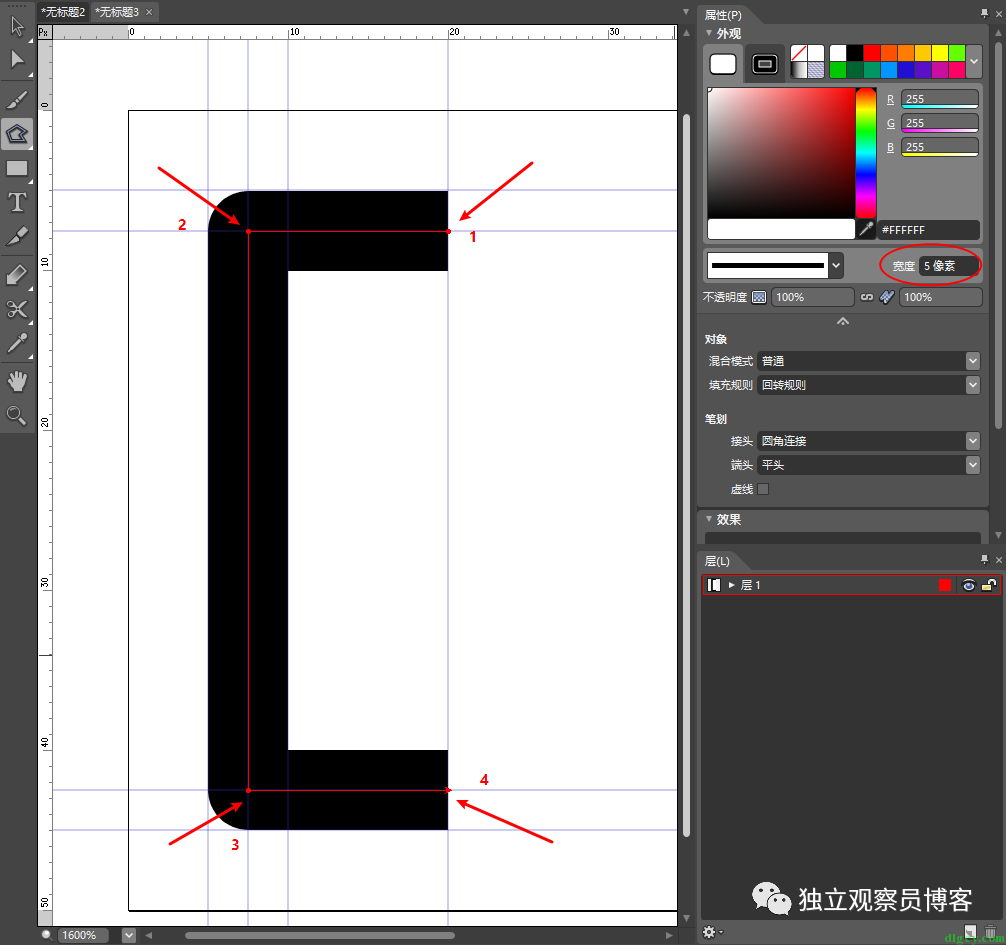Open the 接头 join type dropdown

pos(973,441)
